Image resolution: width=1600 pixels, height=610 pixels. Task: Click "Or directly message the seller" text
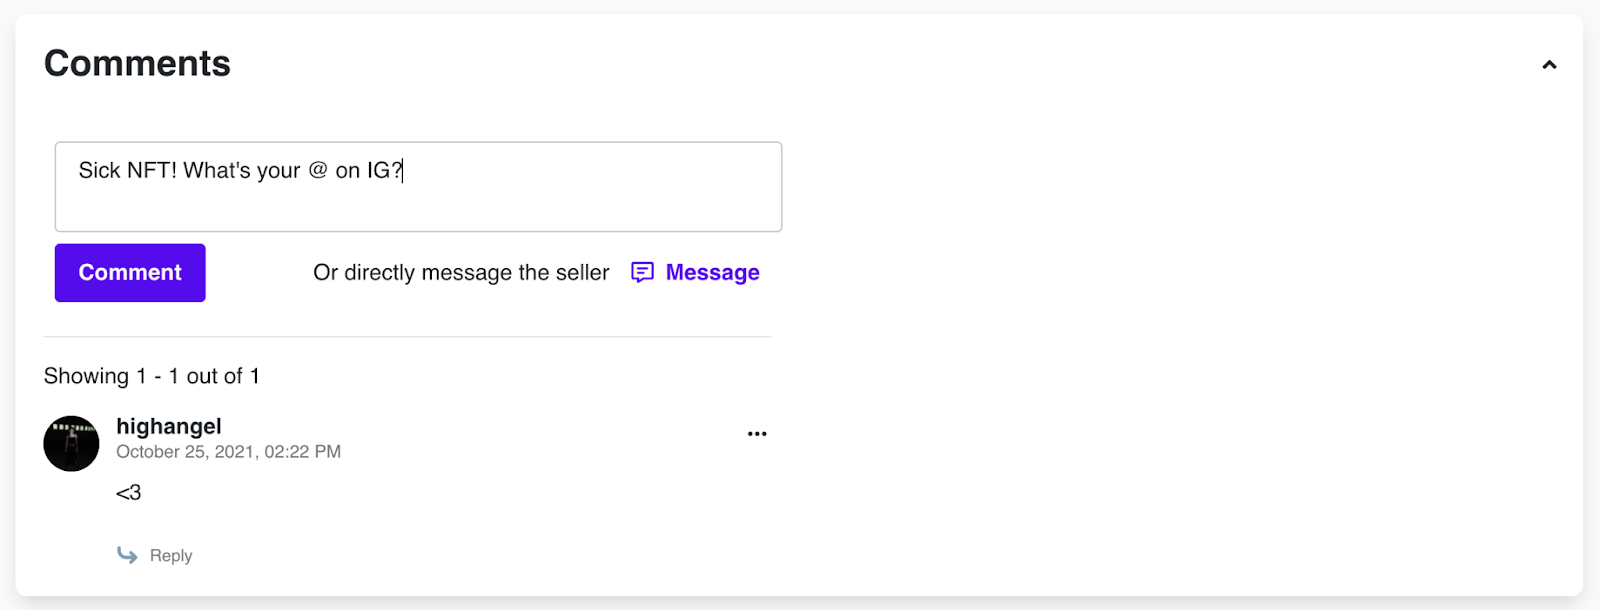pos(461,273)
